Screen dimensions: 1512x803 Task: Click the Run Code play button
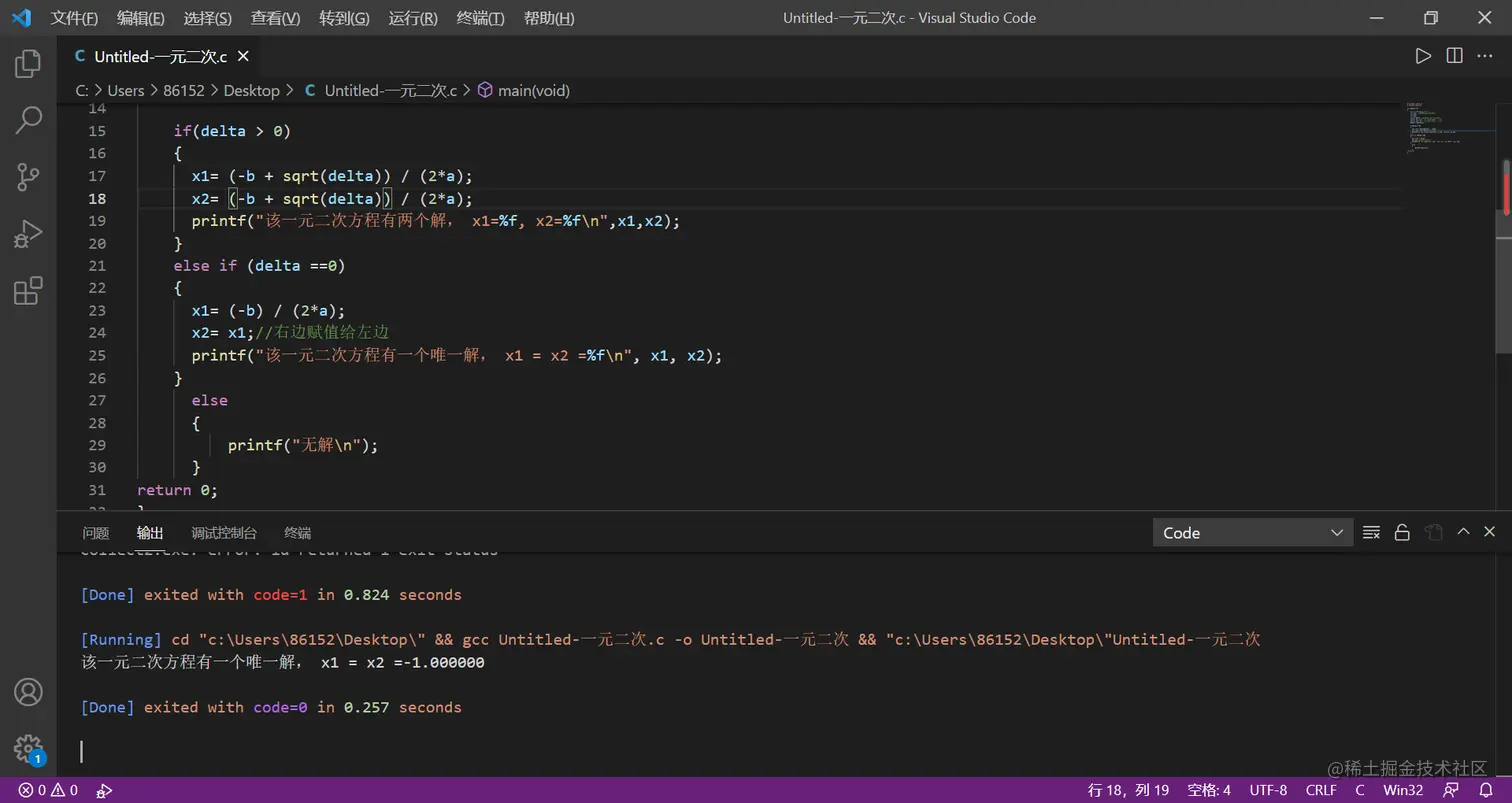point(1422,56)
